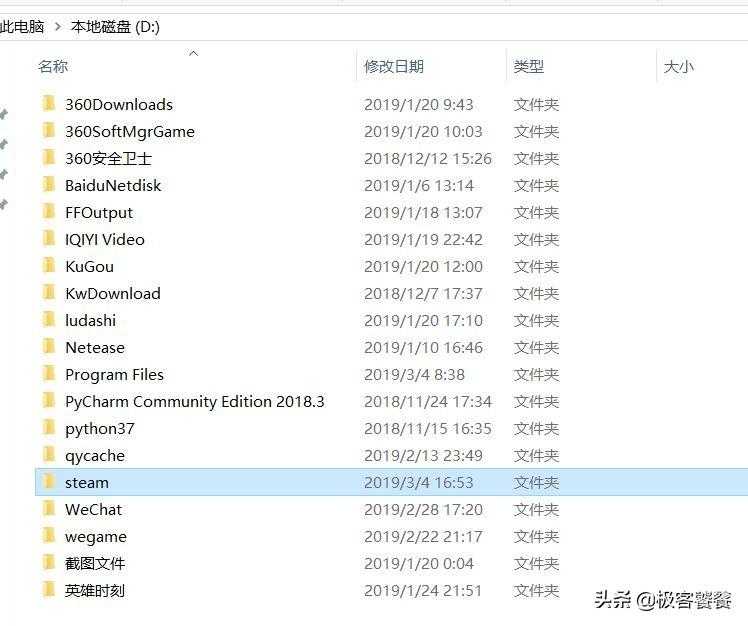Viewport: 748px width, 626px height.
Task: Select the wegame folder icon
Action: click(48, 536)
